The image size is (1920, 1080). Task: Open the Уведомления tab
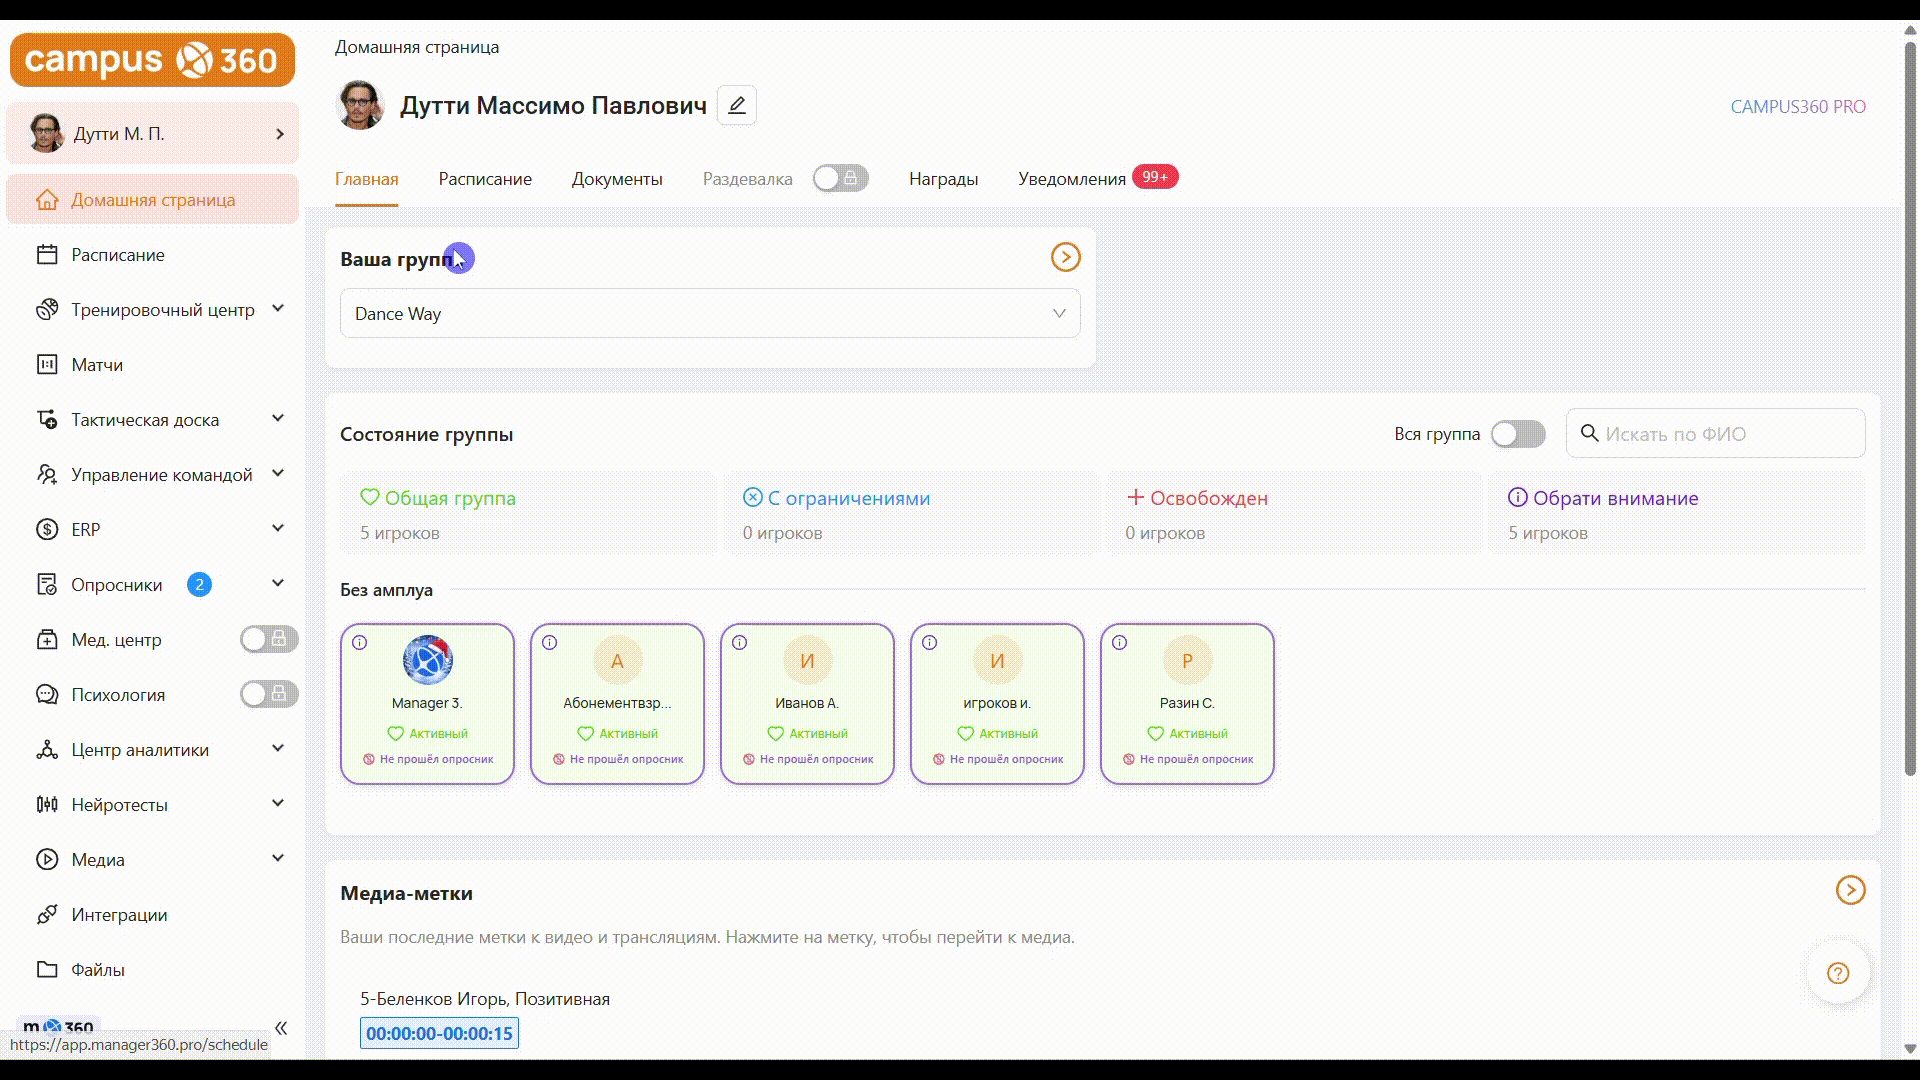(x=1071, y=179)
